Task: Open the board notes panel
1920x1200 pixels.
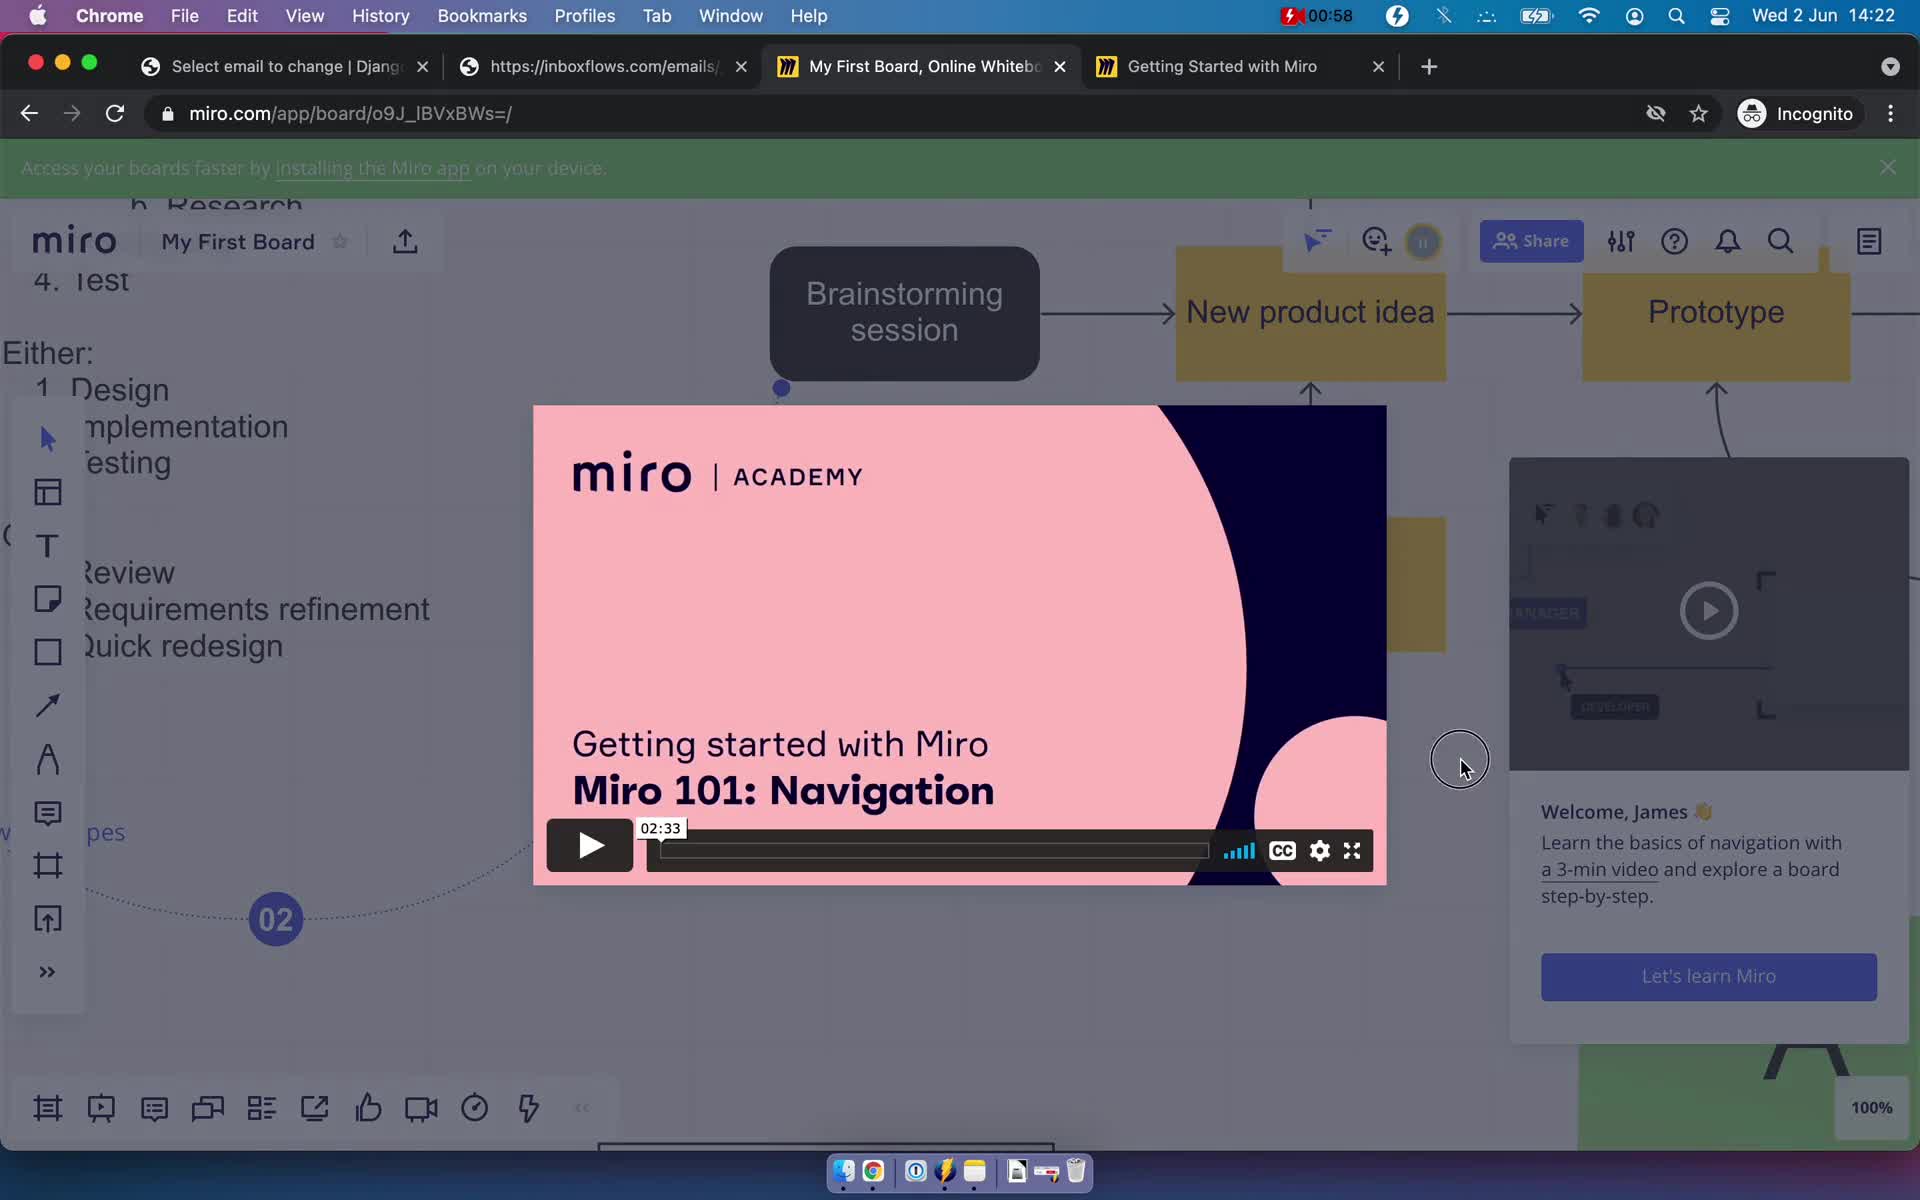Action: (1869, 241)
